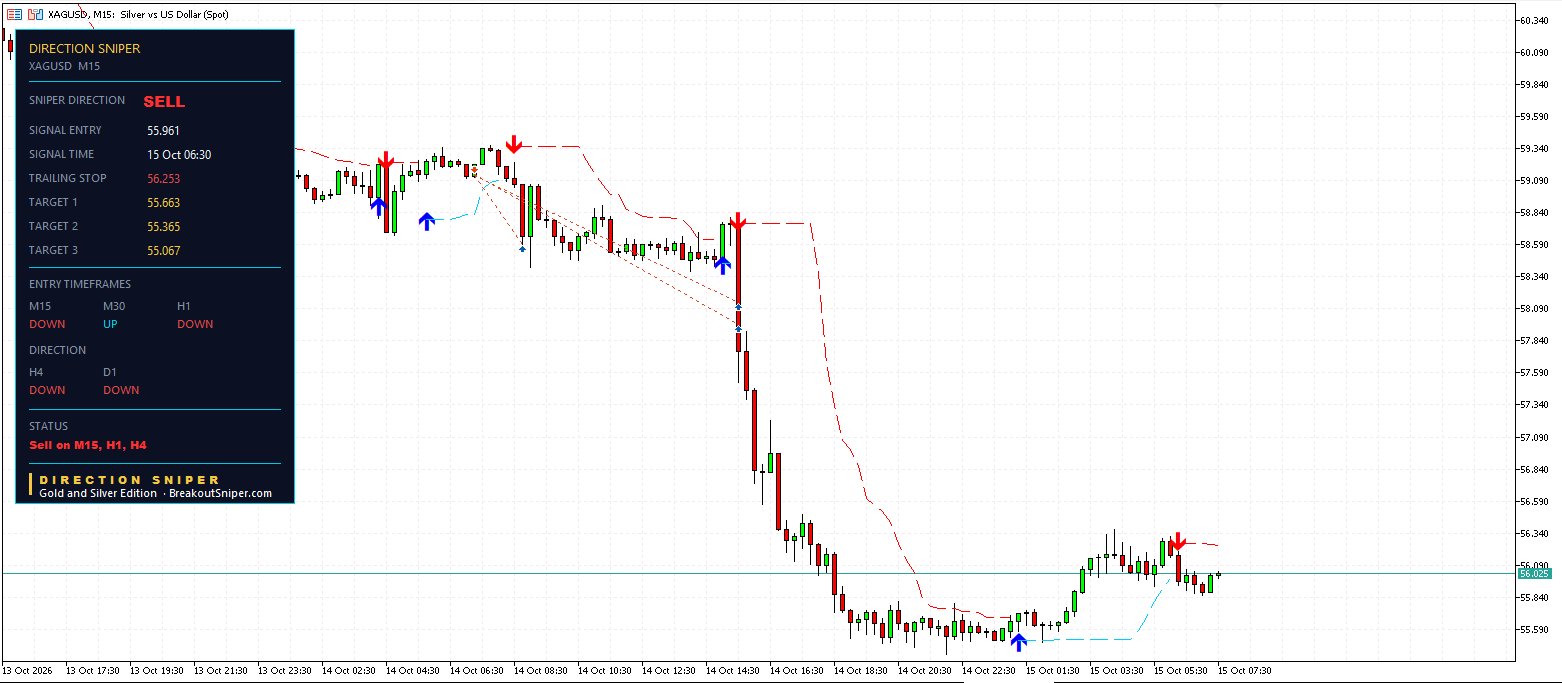Screen dimensions: 1562x683
Task: Click the Target 1 value 55.663
Action: pyautogui.click(x=163, y=202)
